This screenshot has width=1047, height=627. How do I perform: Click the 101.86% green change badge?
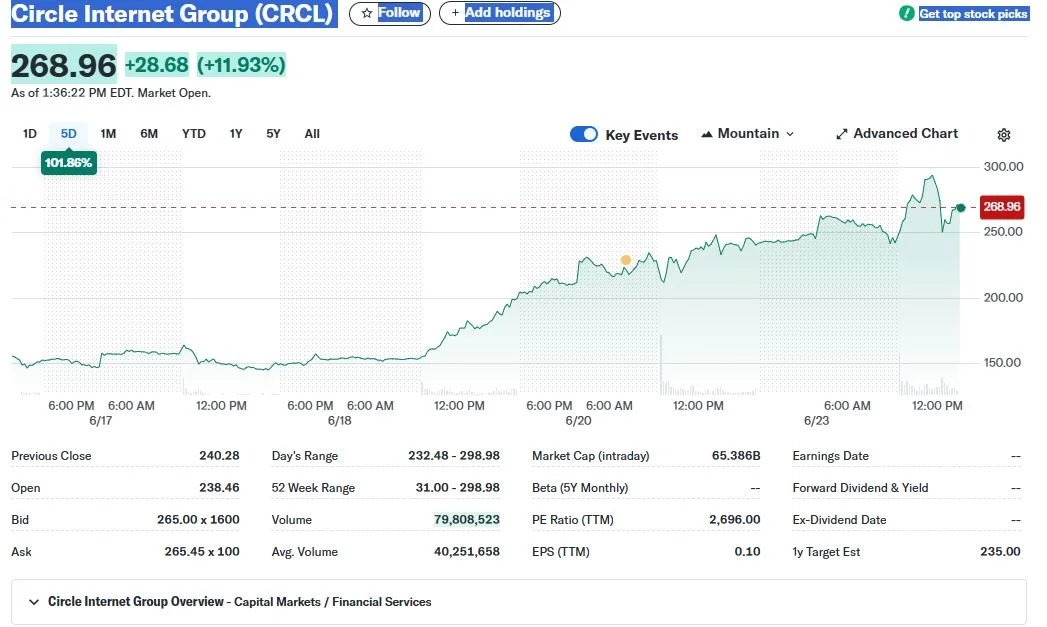pyautogui.click(x=68, y=163)
